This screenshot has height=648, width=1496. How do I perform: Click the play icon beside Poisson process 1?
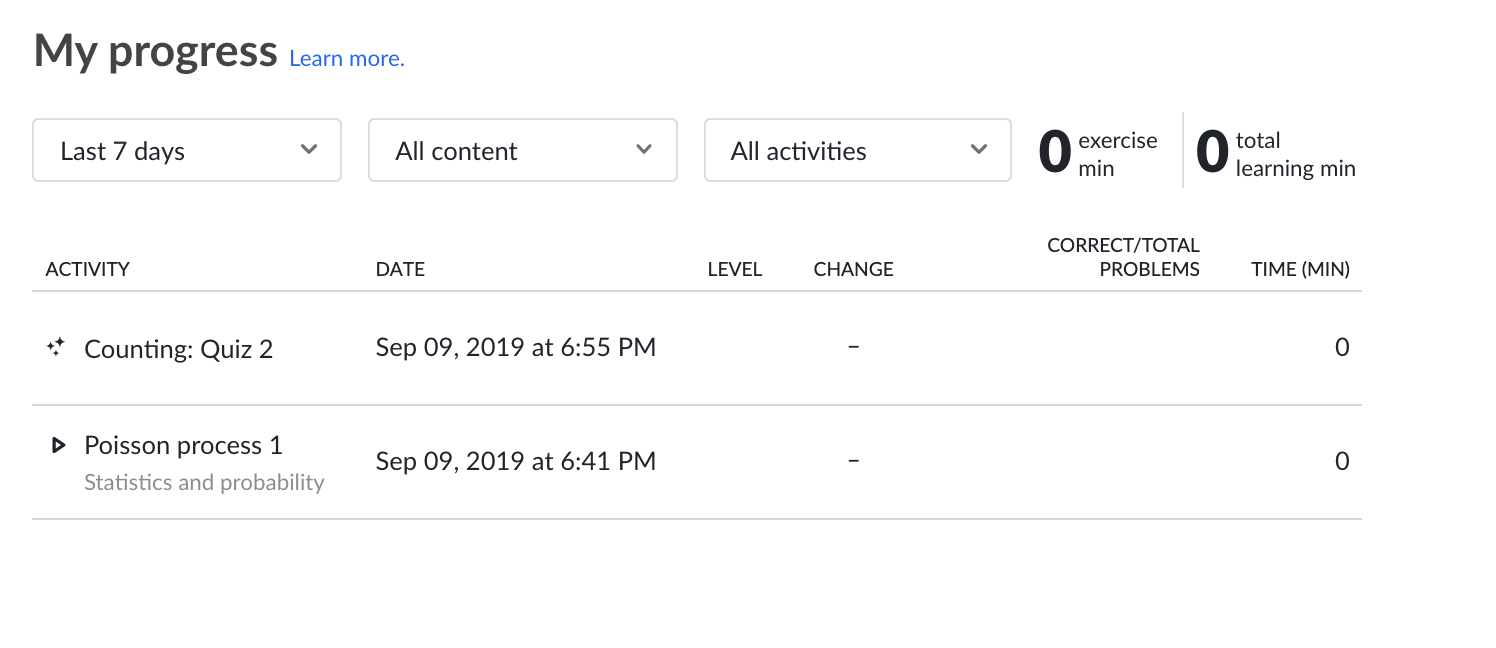pos(58,445)
